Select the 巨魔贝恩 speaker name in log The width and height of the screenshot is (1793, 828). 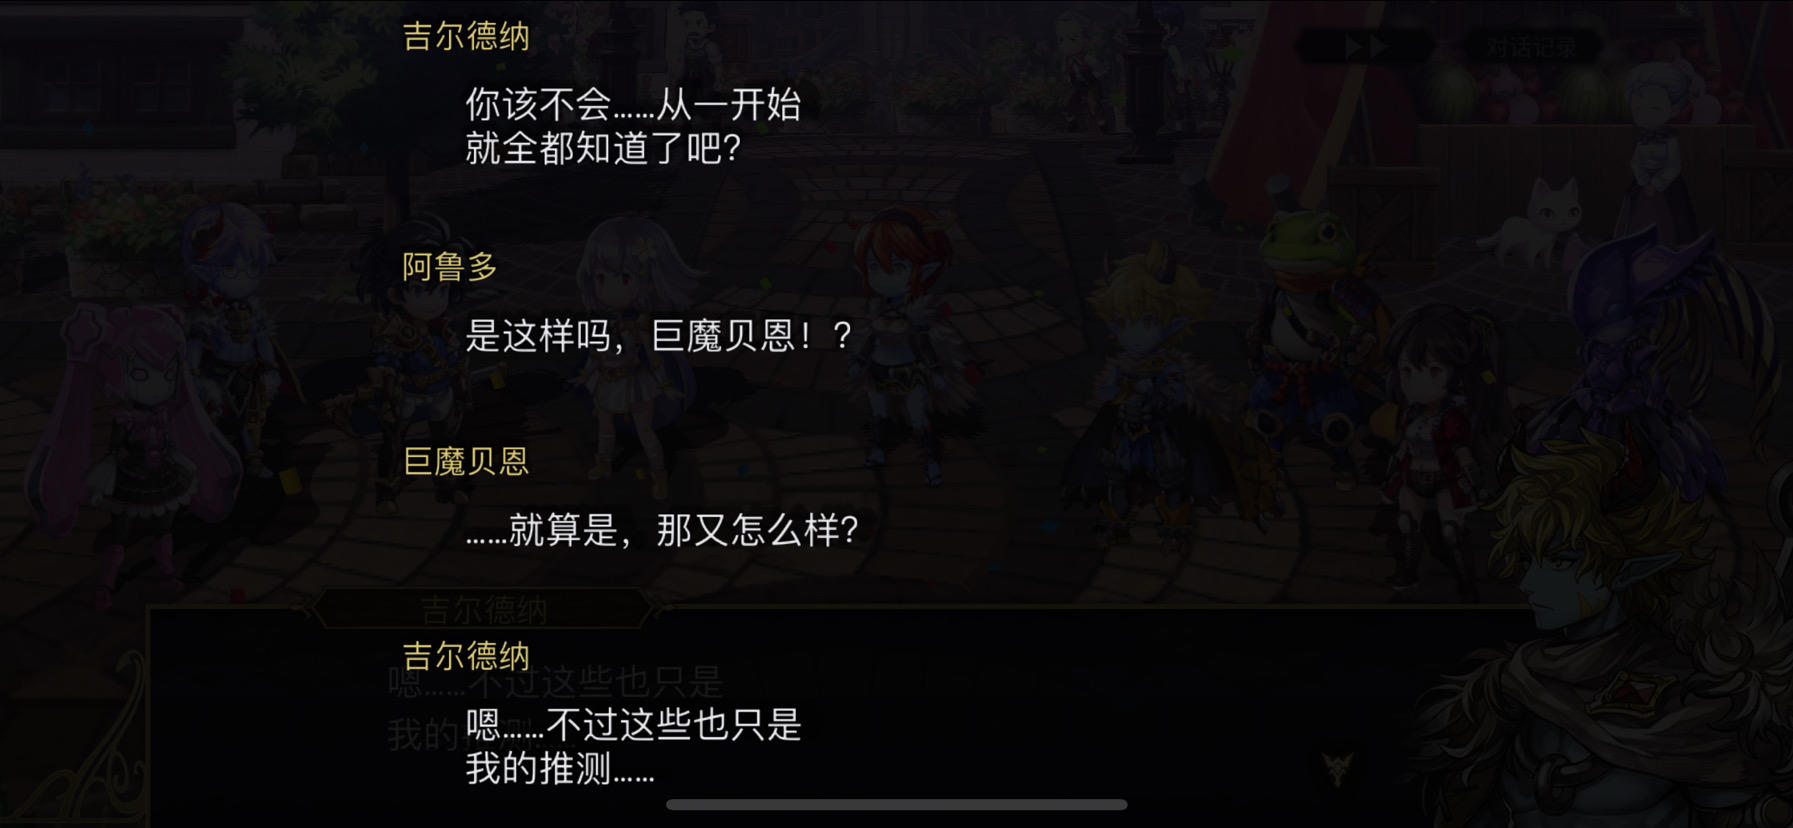pyautogui.click(x=466, y=461)
